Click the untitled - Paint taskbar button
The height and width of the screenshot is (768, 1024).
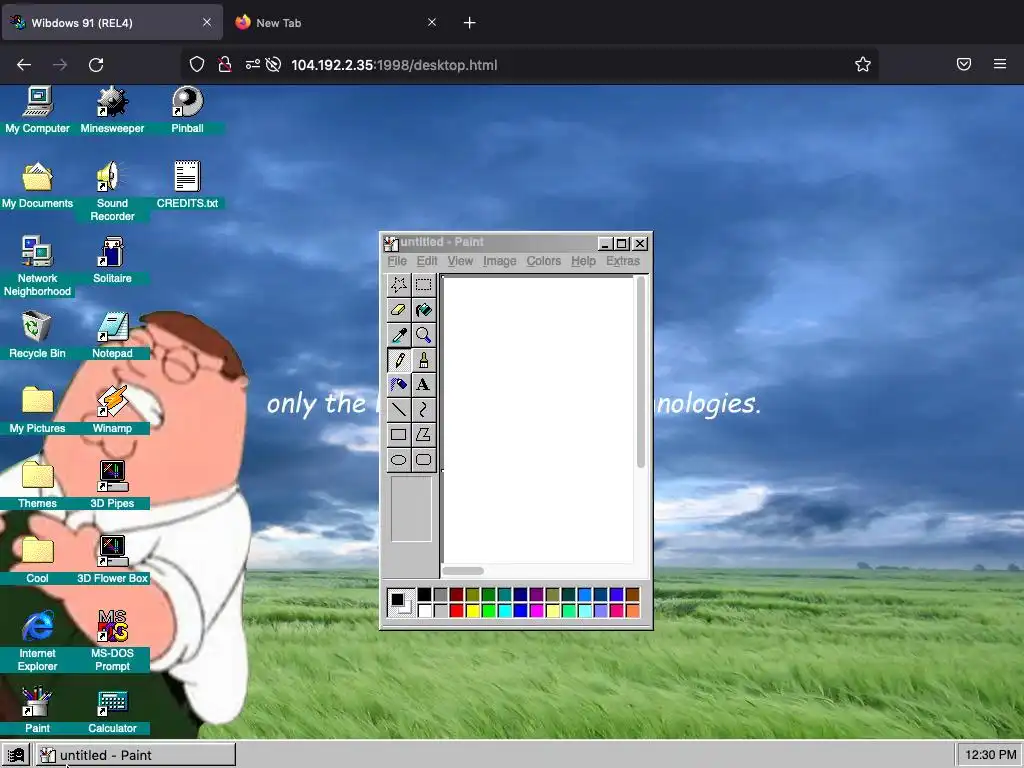[136, 756]
